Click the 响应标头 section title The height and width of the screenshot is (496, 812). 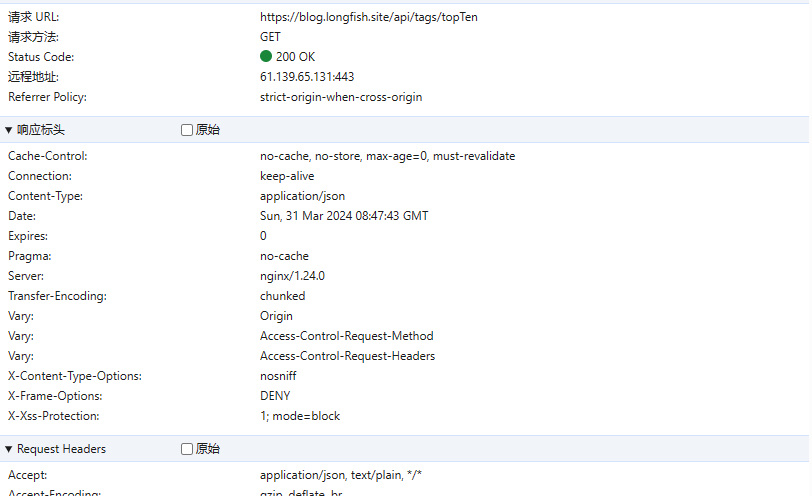click(41, 130)
